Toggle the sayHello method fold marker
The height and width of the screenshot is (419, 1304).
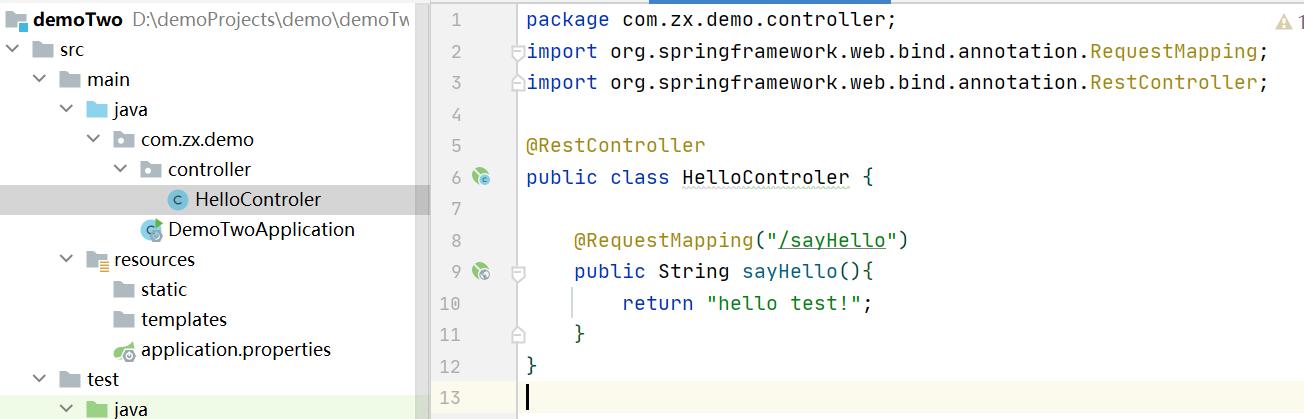point(517,271)
